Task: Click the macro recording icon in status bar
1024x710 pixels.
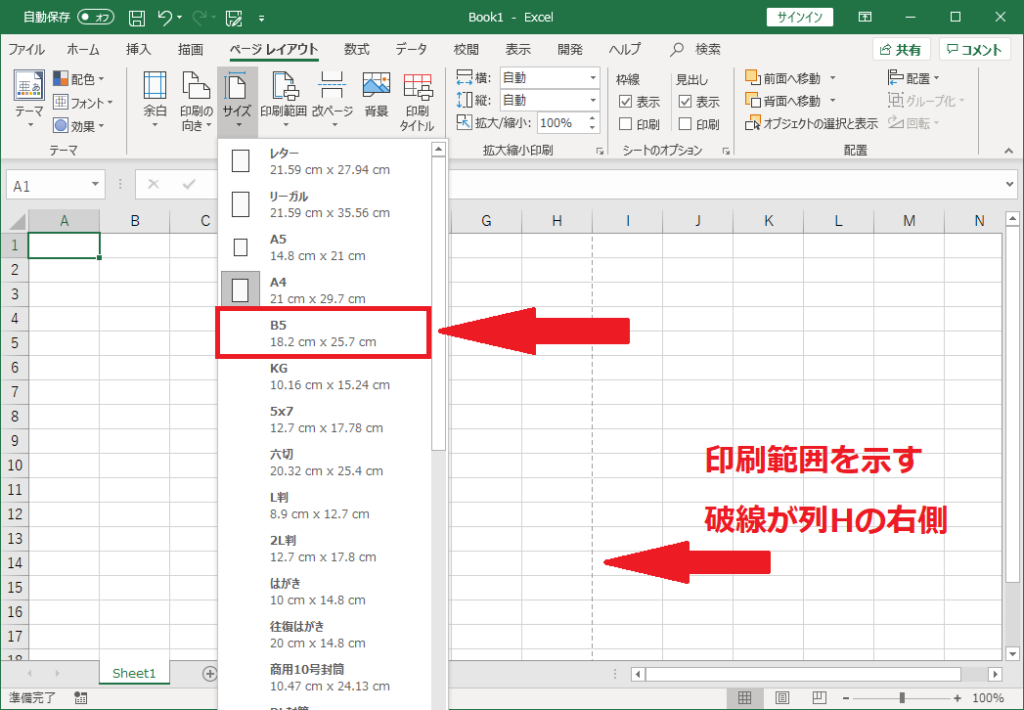Action: click(80, 698)
